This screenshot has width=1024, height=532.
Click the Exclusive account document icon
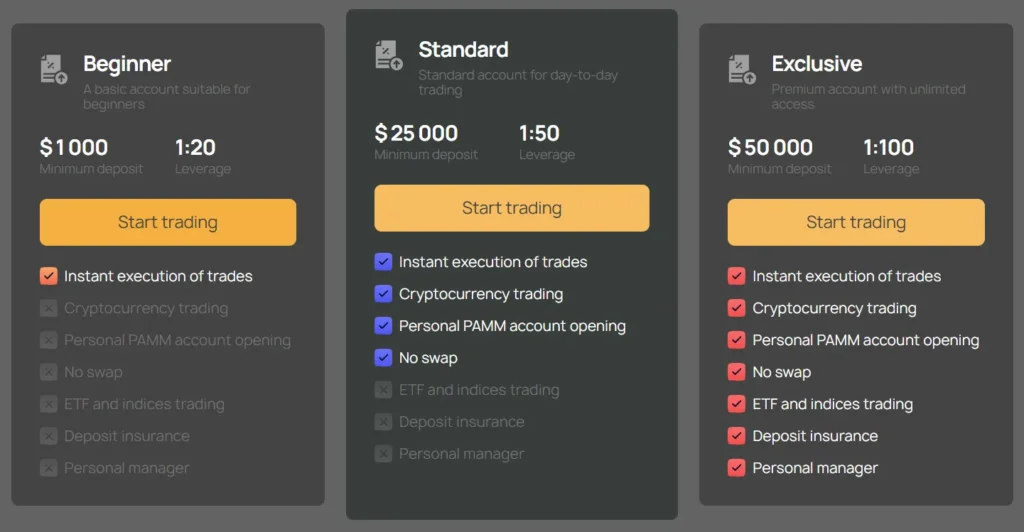(x=741, y=69)
